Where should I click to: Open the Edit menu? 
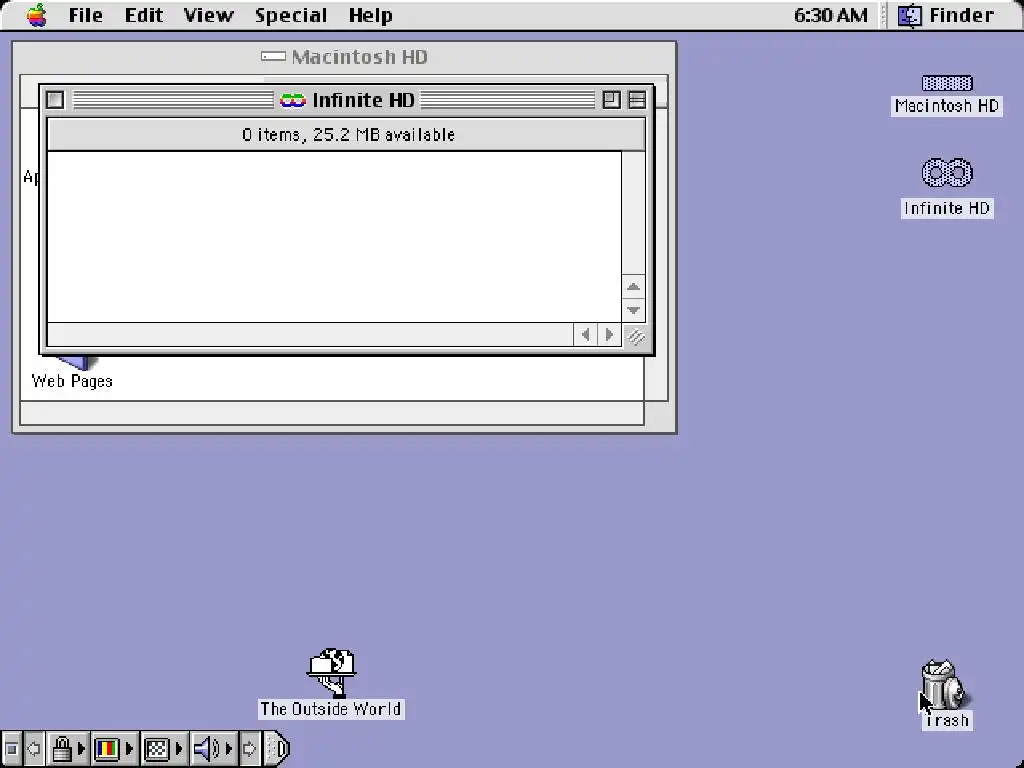click(144, 15)
